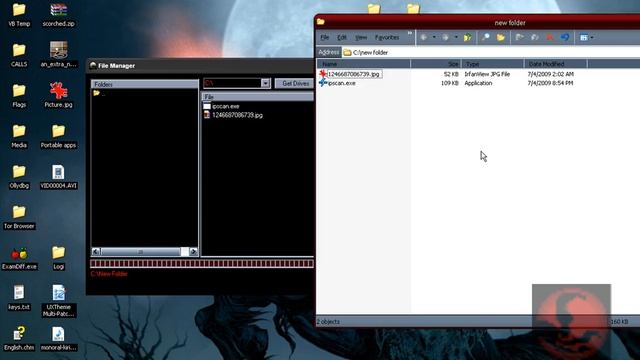Open the Logi desktop folder

[58, 258]
